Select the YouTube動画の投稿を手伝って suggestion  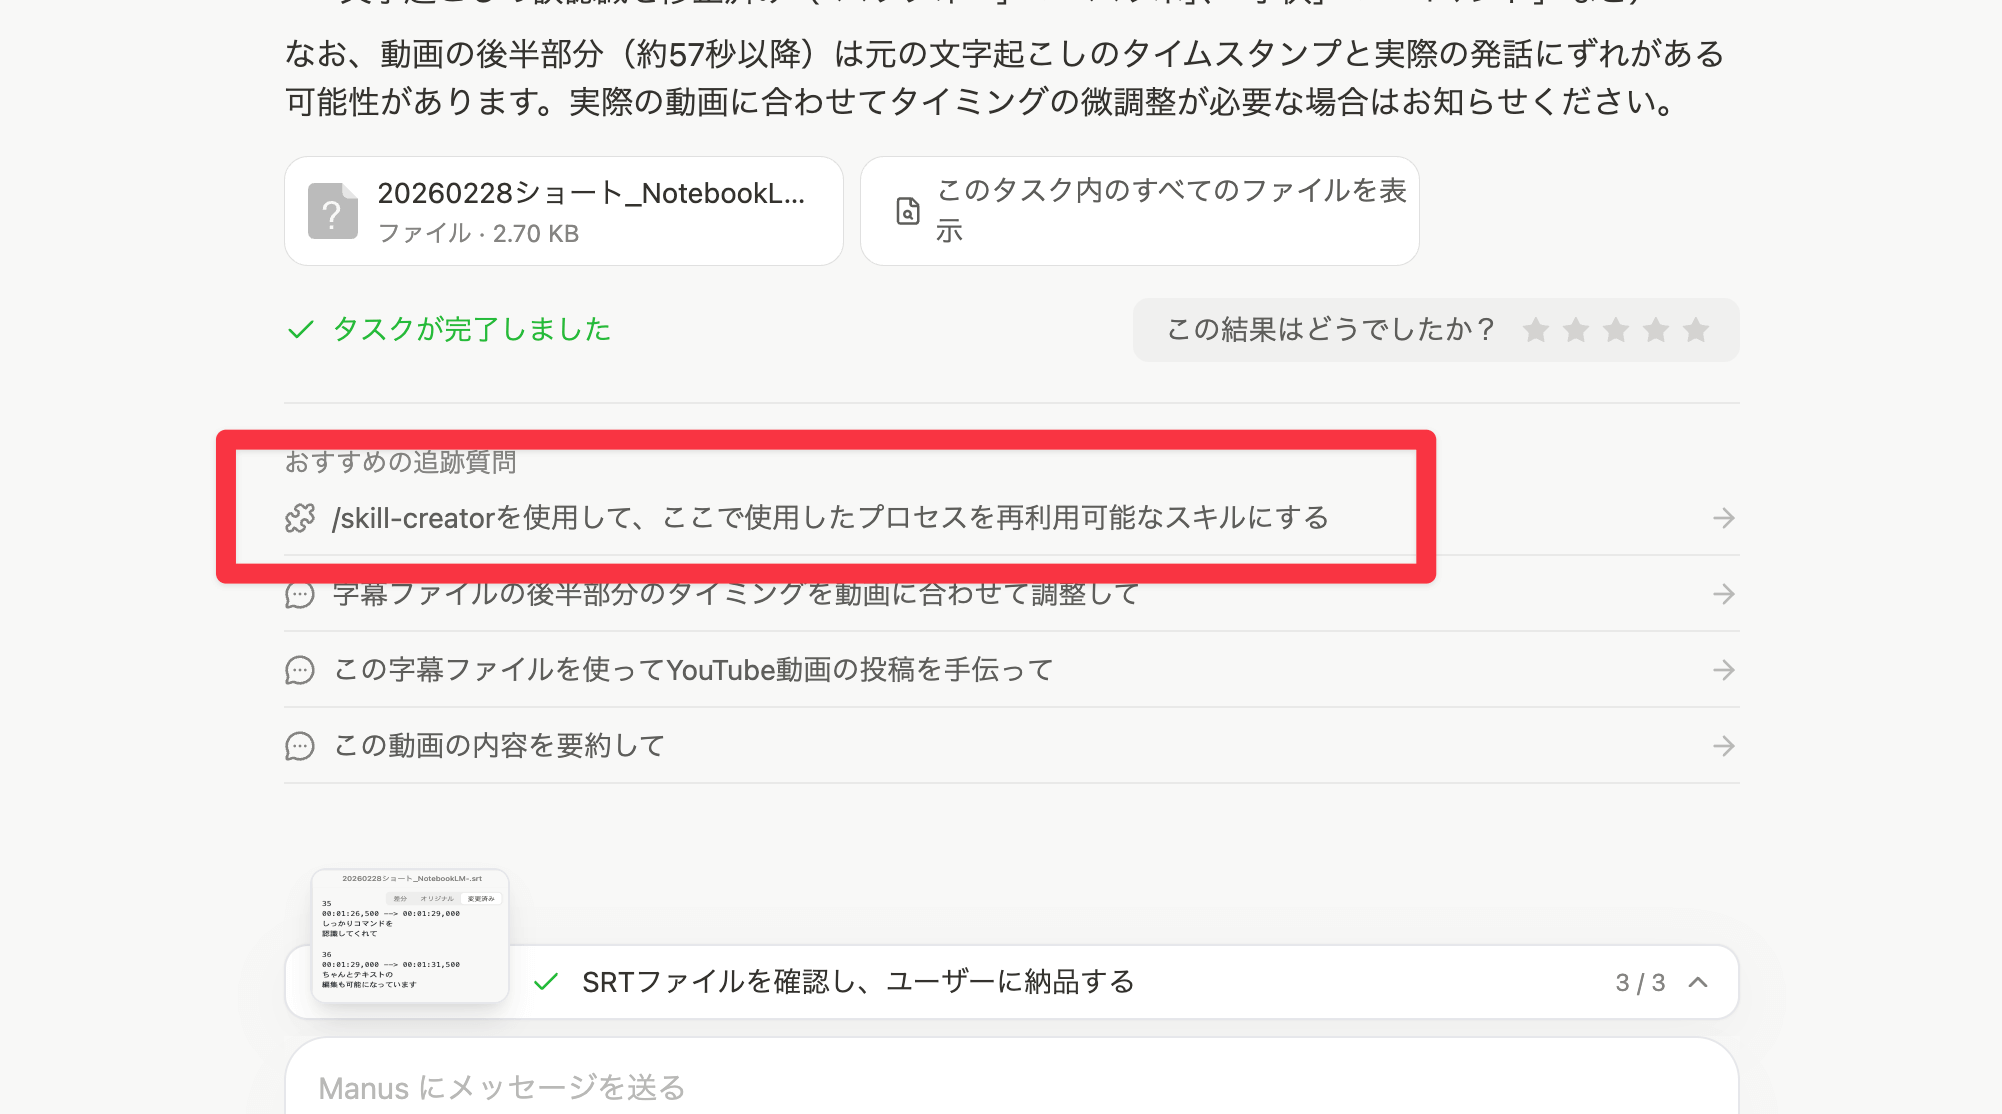point(693,670)
